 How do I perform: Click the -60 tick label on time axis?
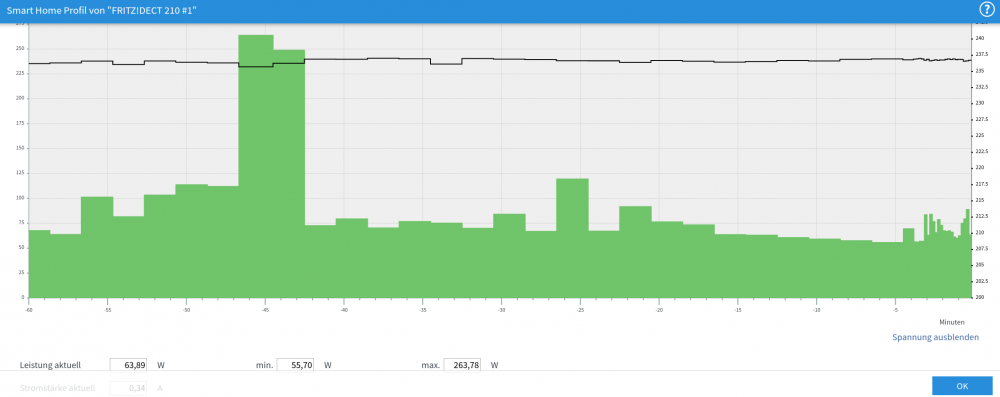coord(29,310)
